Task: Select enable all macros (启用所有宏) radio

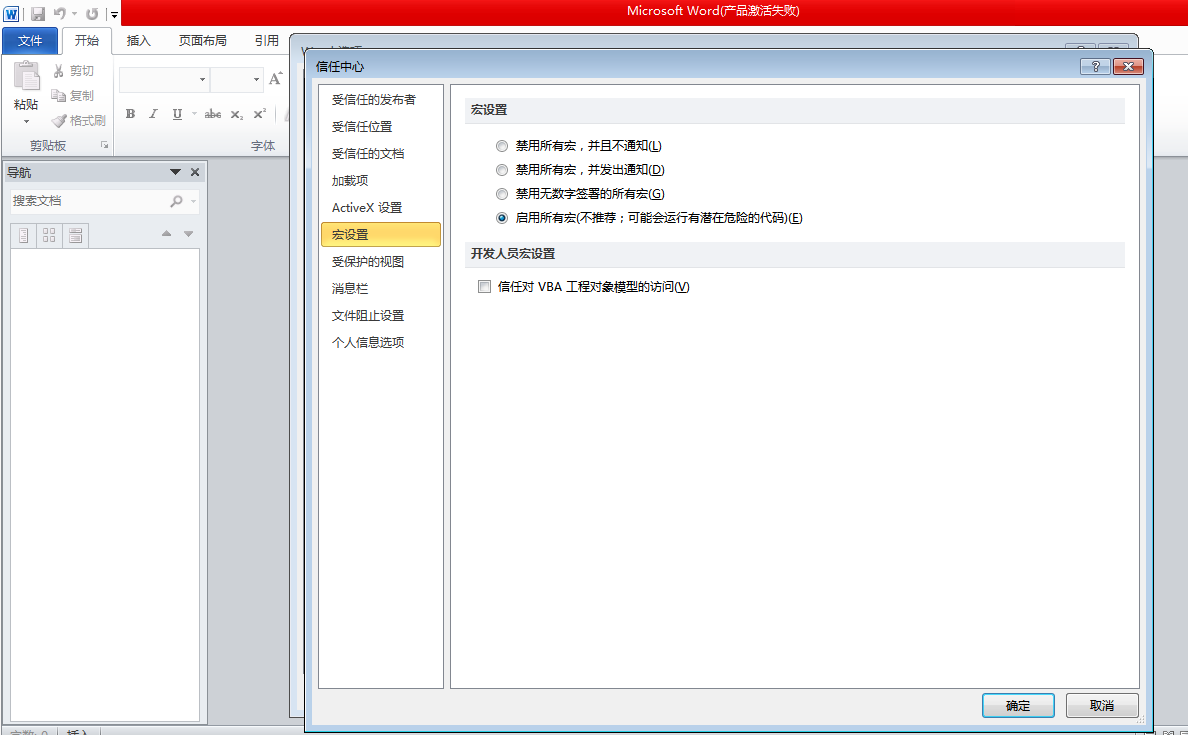Action: point(502,218)
